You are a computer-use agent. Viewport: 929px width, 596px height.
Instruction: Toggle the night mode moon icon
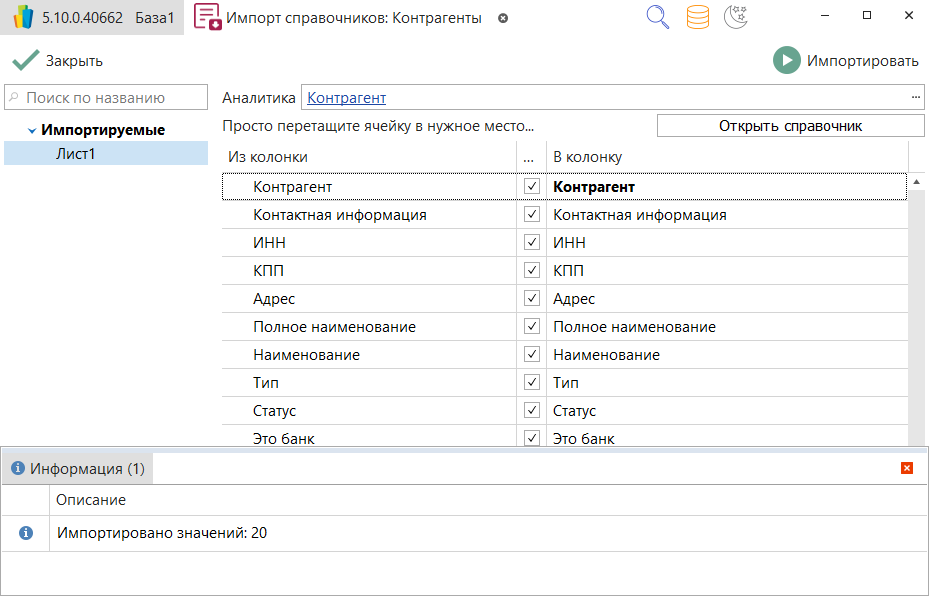click(736, 18)
